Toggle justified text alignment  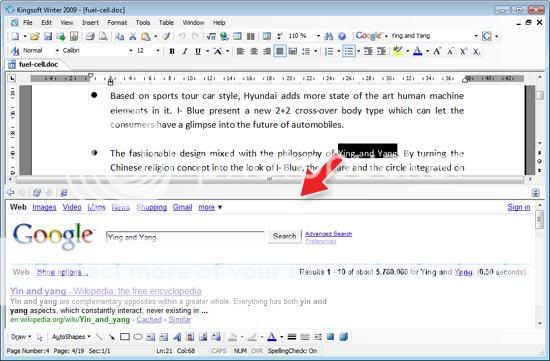[280, 51]
